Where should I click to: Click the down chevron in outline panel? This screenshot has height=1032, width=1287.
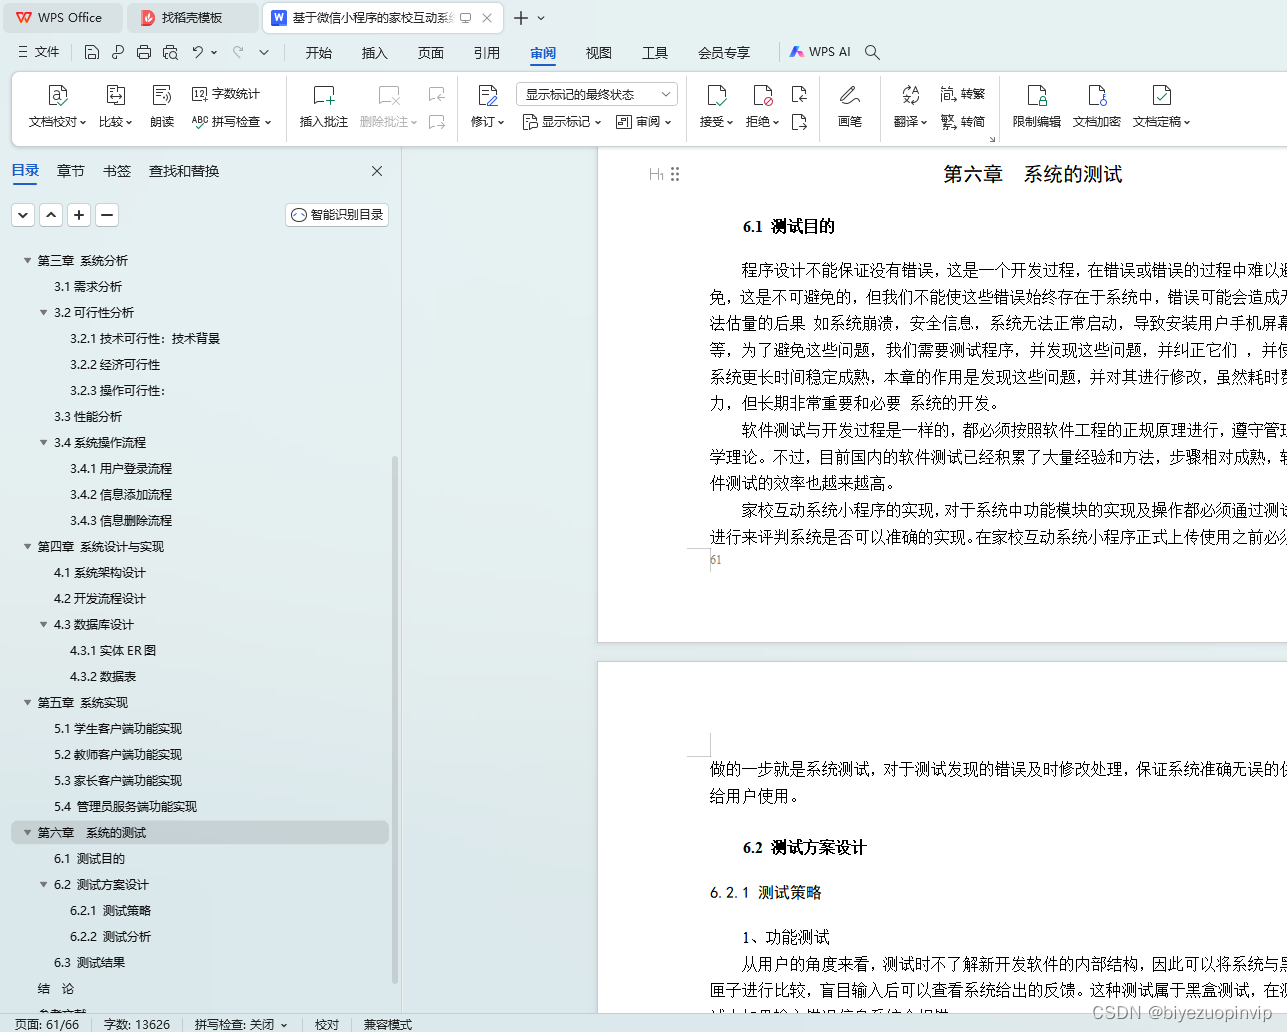pyautogui.click(x=23, y=214)
